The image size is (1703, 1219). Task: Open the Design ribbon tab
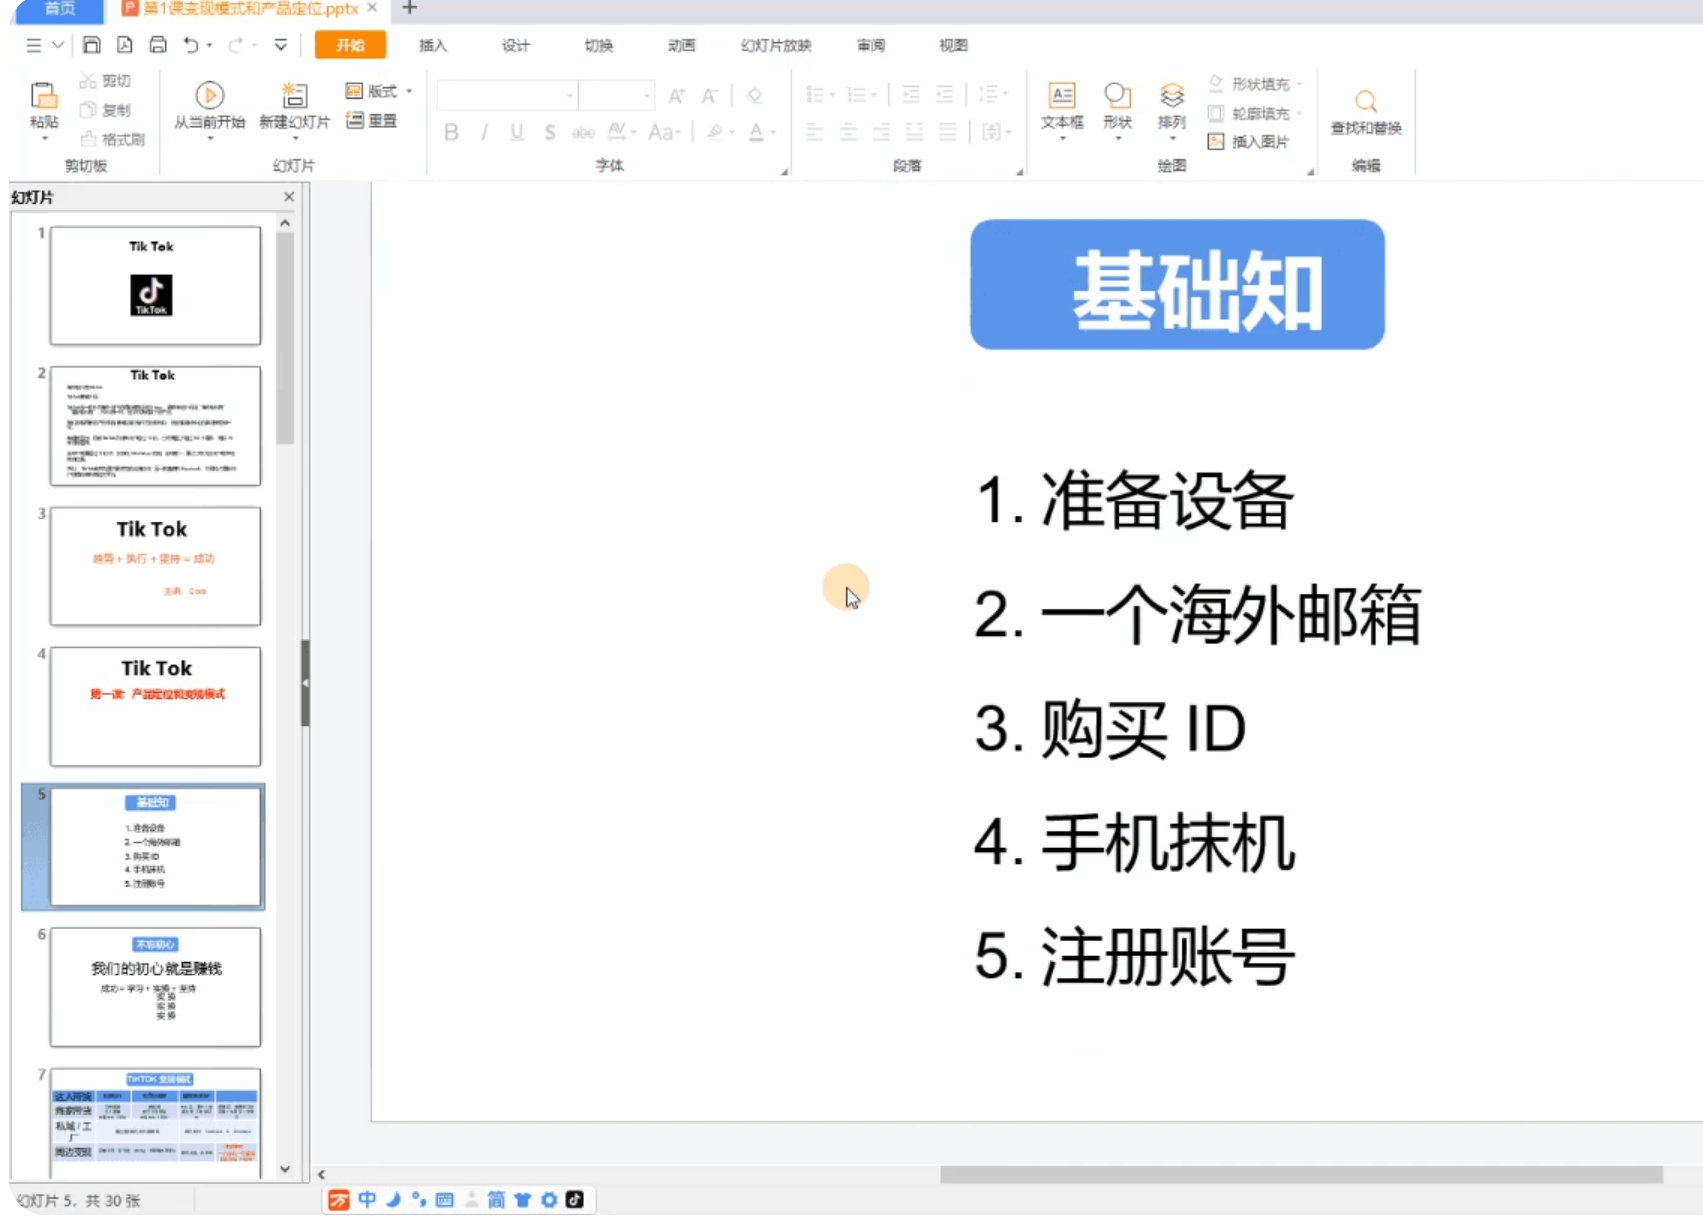(515, 45)
